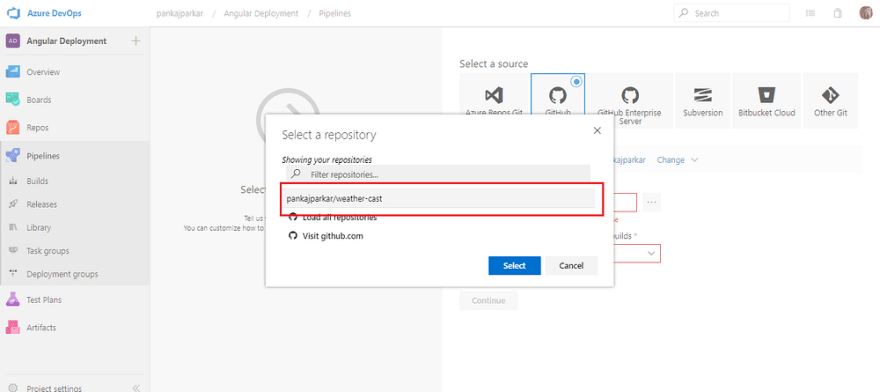Click the search magnifier in Filter repositories
The image size is (880, 392).
296,174
